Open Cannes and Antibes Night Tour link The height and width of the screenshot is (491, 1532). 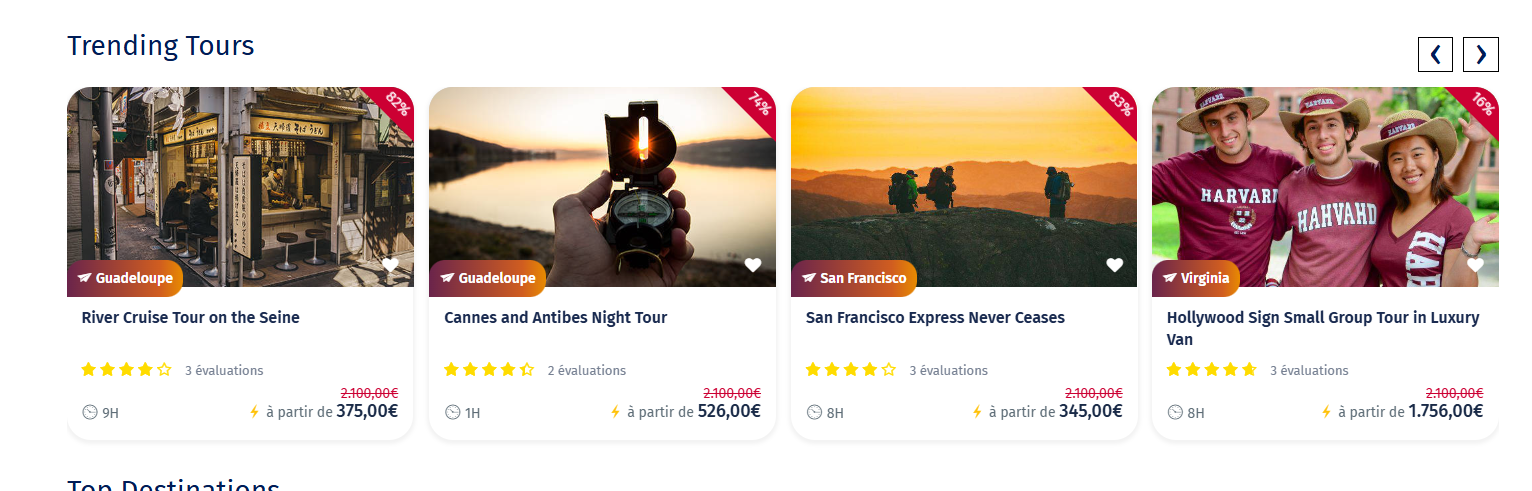pos(555,318)
